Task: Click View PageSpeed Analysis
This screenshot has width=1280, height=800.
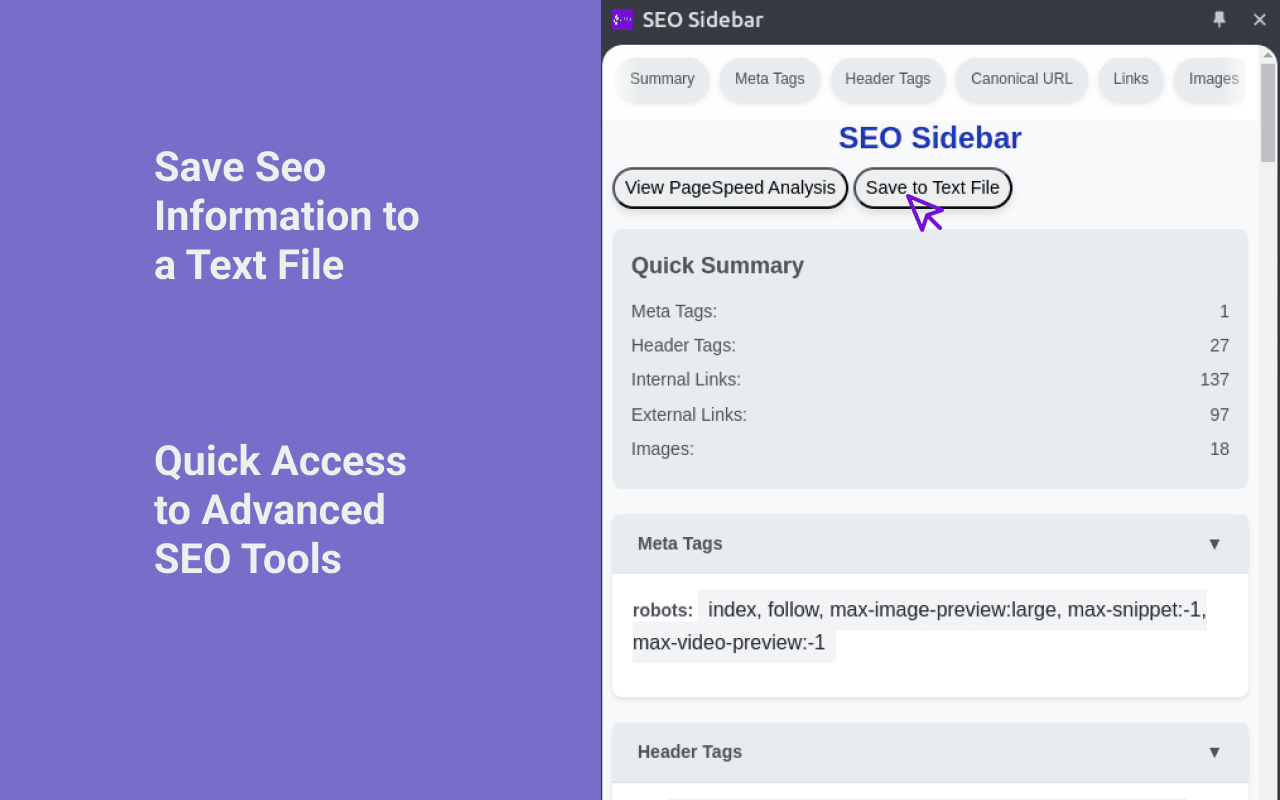Action: pyautogui.click(x=729, y=187)
